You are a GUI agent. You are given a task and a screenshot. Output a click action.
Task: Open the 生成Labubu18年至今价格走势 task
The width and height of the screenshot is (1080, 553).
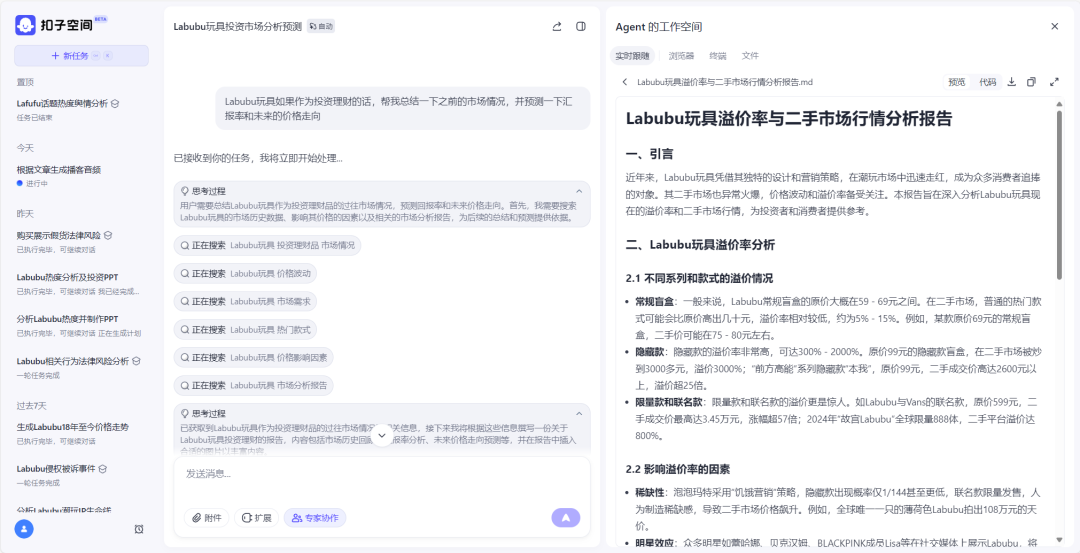coord(81,433)
